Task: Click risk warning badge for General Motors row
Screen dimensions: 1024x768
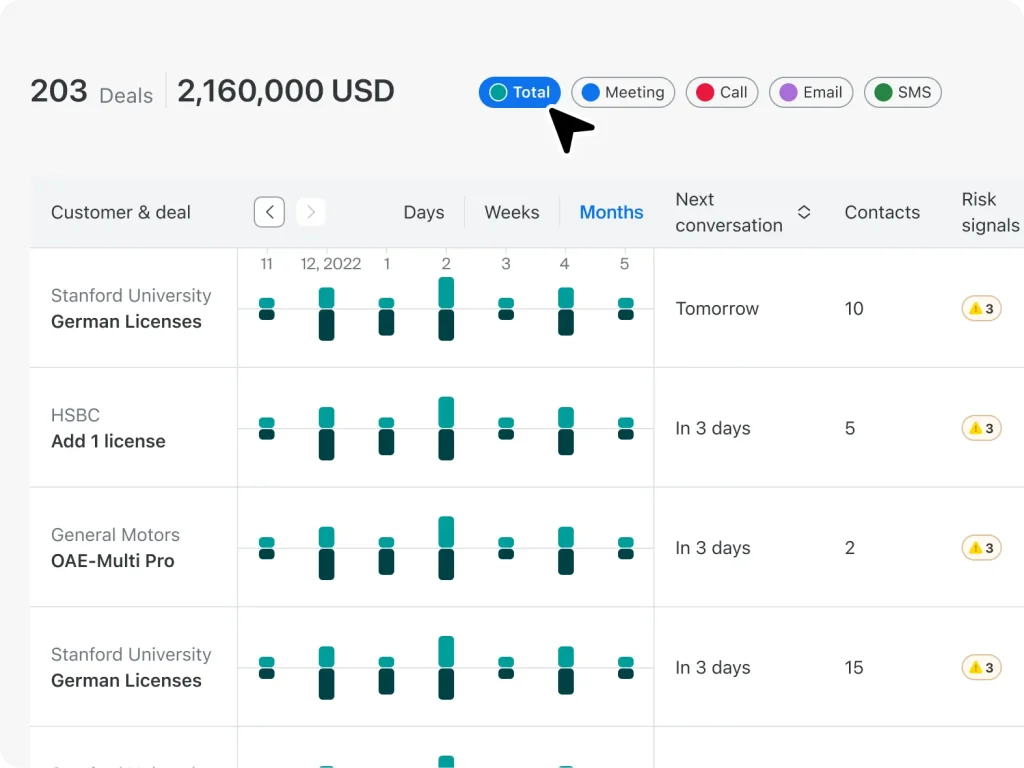Action: pos(981,548)
